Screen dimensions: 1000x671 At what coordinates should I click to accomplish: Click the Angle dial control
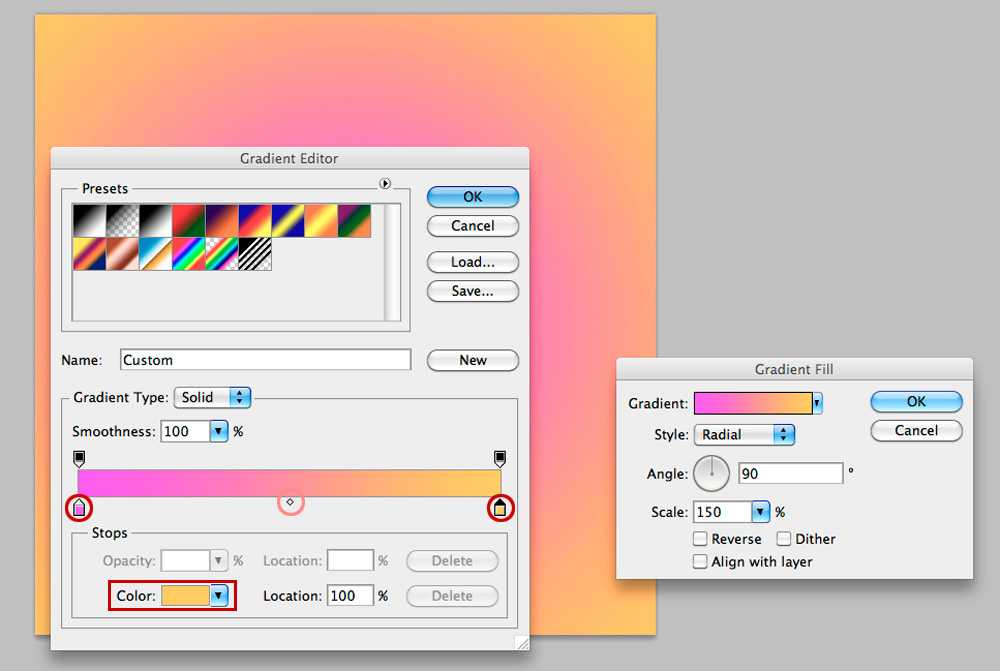711,474
